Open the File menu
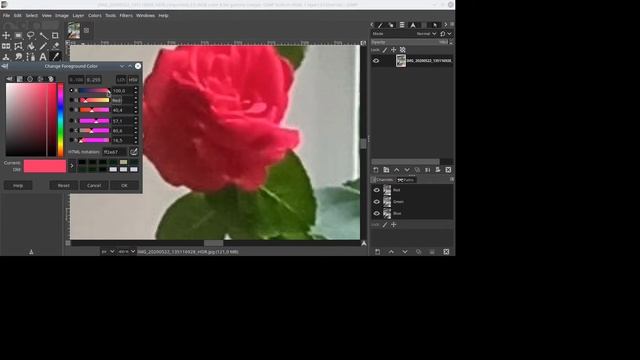The height and width of the screenshot is (360, 640). [6, 16]
